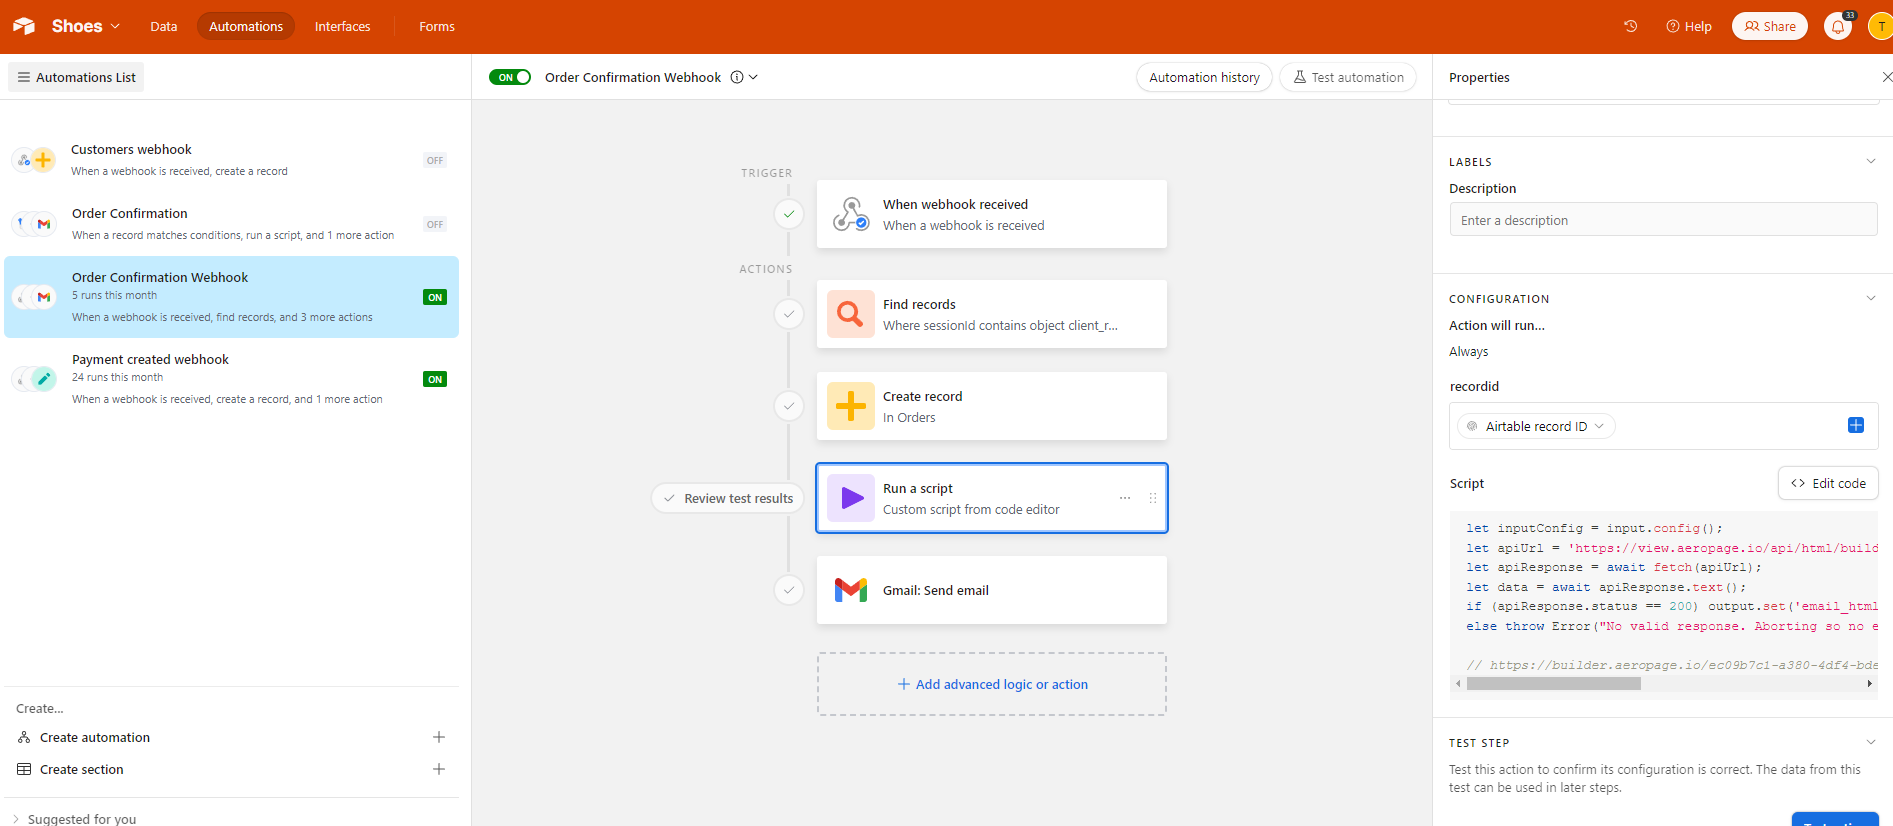Click Gmail step status checkmark

click(789, 590)
